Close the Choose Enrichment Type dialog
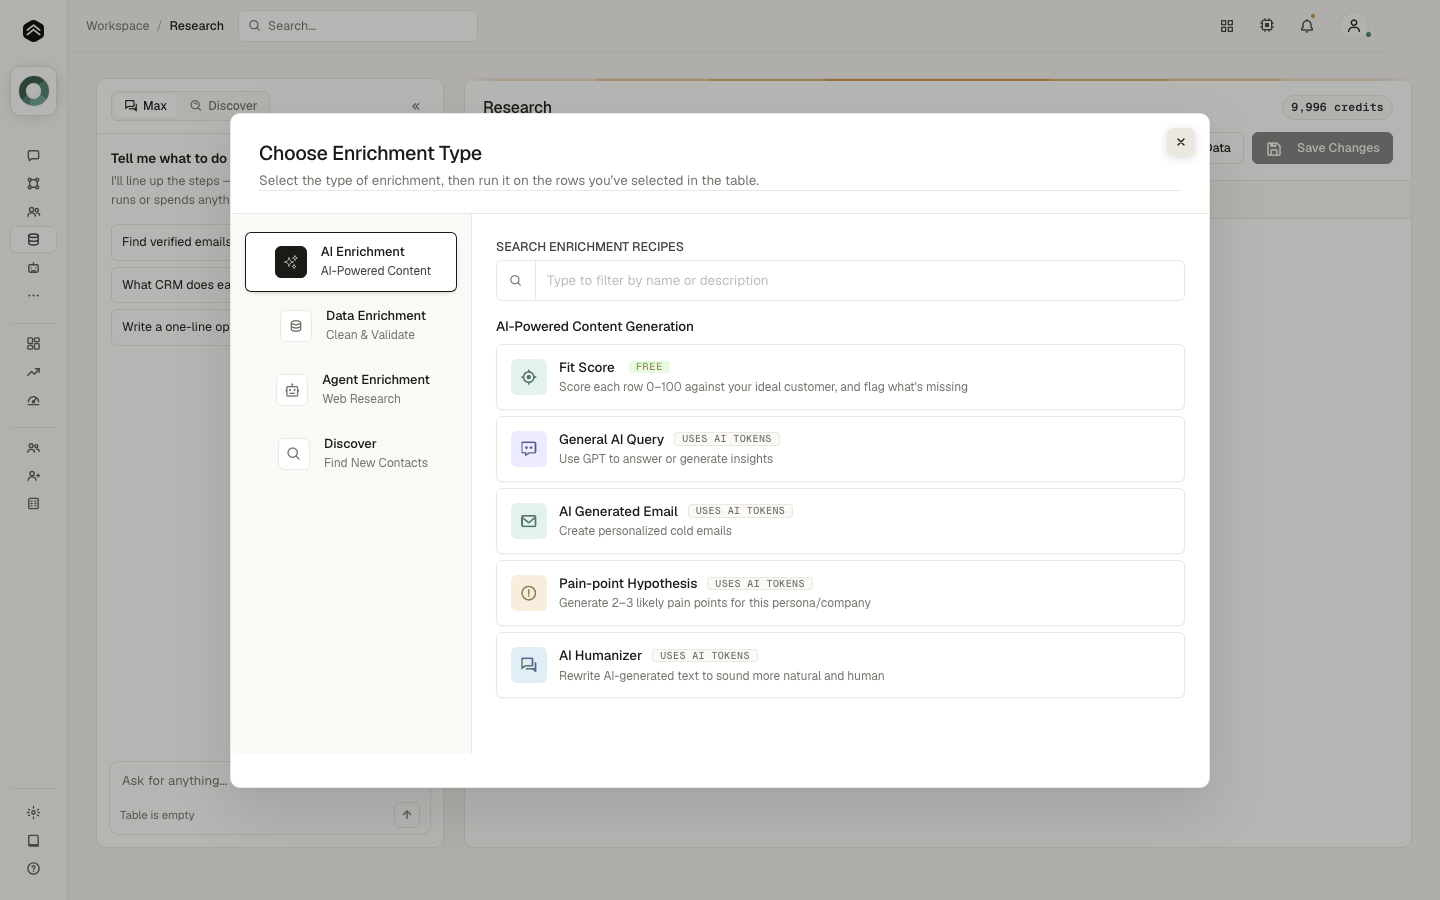The image size is (1440, 900). tap(1180, 142)
